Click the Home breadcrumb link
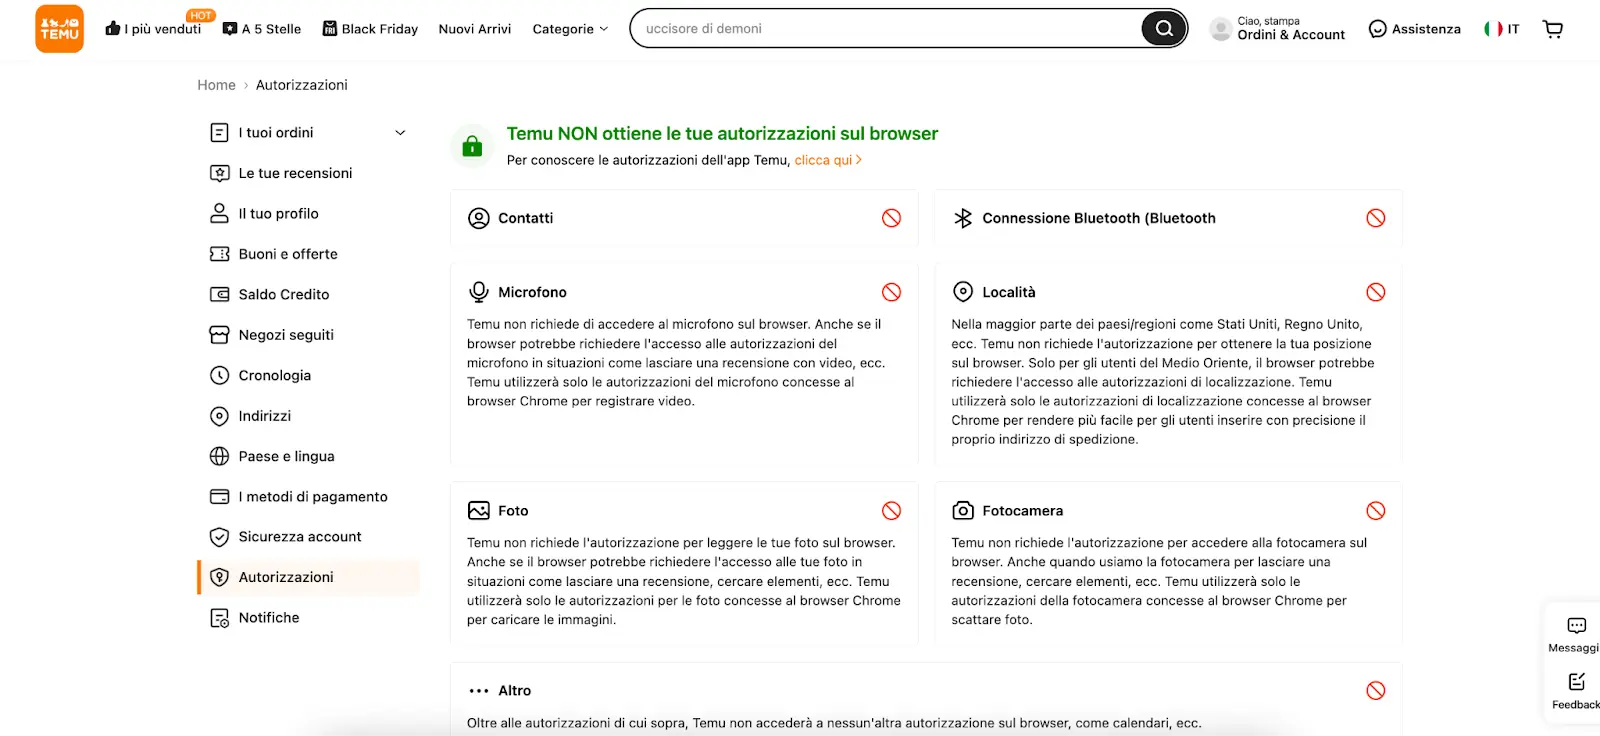 point(216,85)
